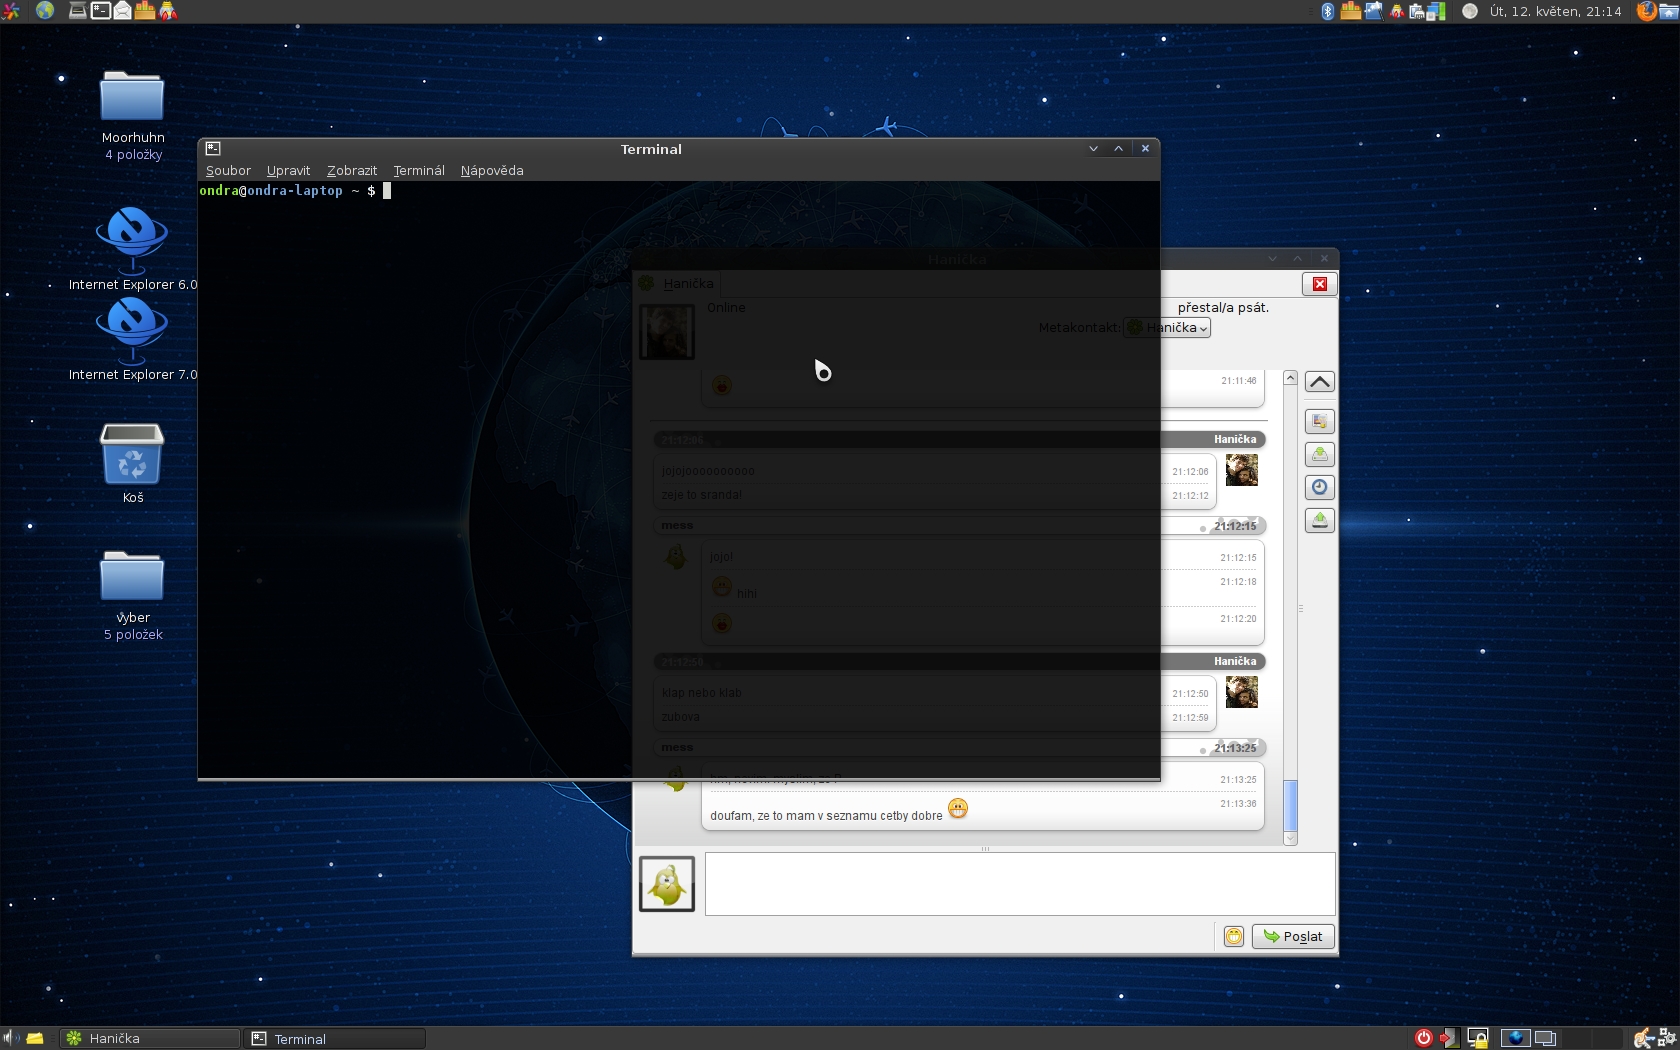
Task: Click the red power shutdown icon
Action: point(1424,1038)
